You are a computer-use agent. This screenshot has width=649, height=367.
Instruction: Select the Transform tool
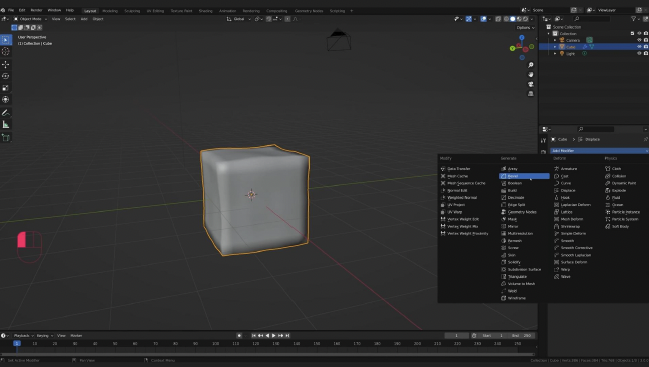5,100
